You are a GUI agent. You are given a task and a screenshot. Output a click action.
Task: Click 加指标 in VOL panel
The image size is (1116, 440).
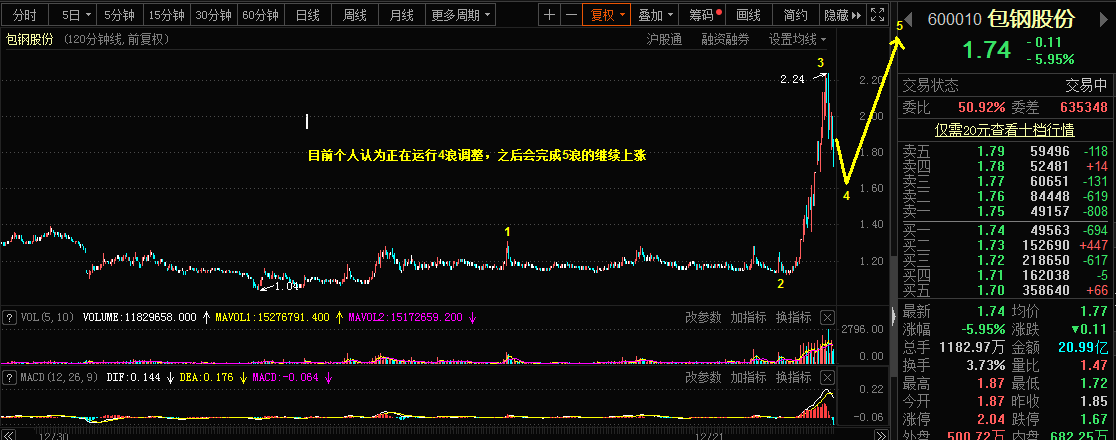coord(749,318)
